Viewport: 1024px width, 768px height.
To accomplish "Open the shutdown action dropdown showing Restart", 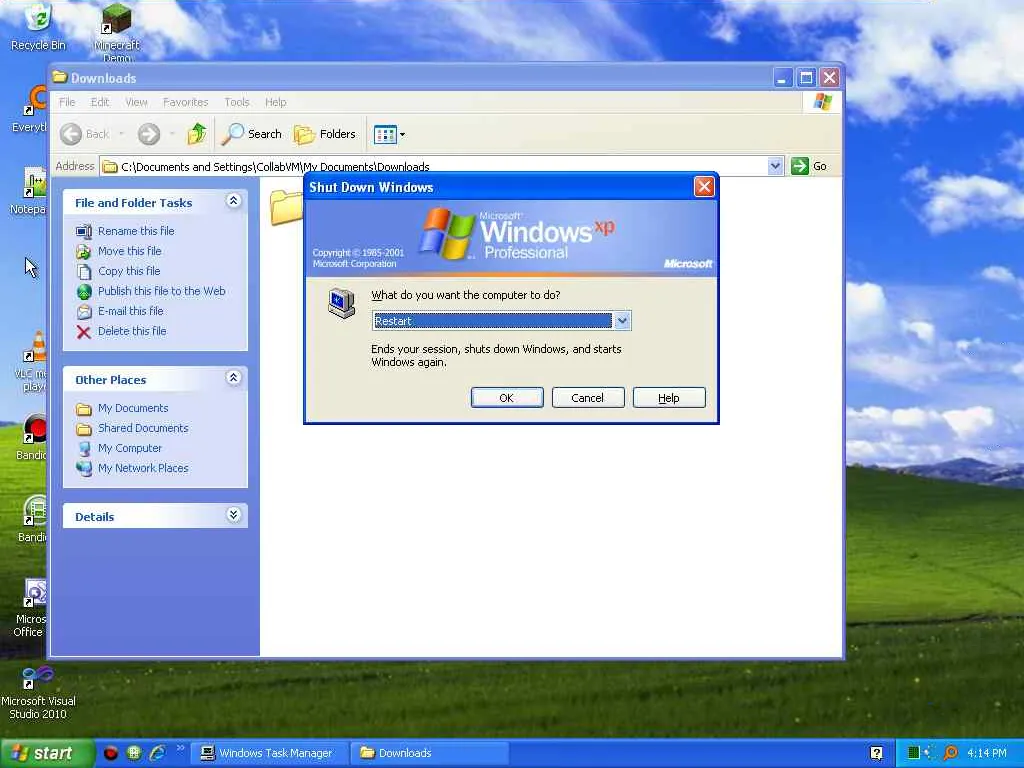I will click(x=622, y=321).
